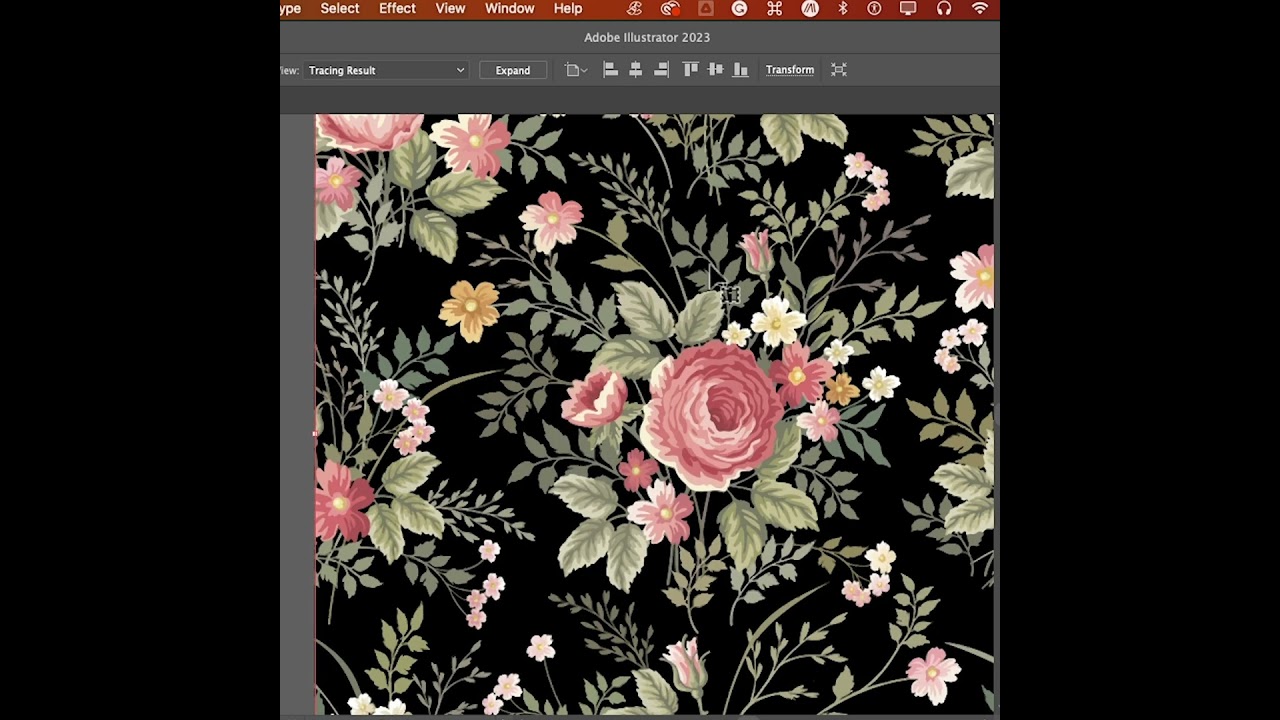
Task: Click the Bluetooth menu bar icon
Action: click(x=843, y=9)
